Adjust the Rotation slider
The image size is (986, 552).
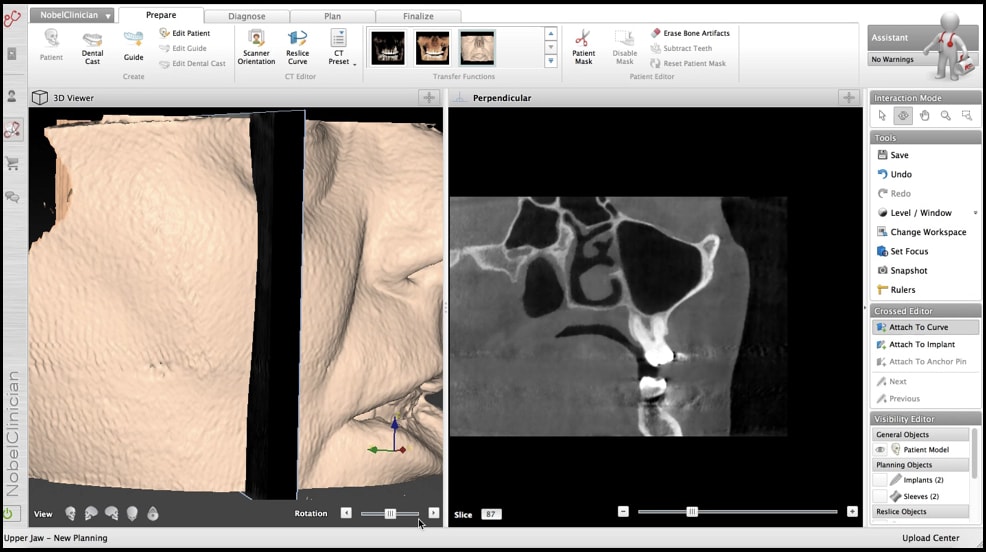(390, 514)
